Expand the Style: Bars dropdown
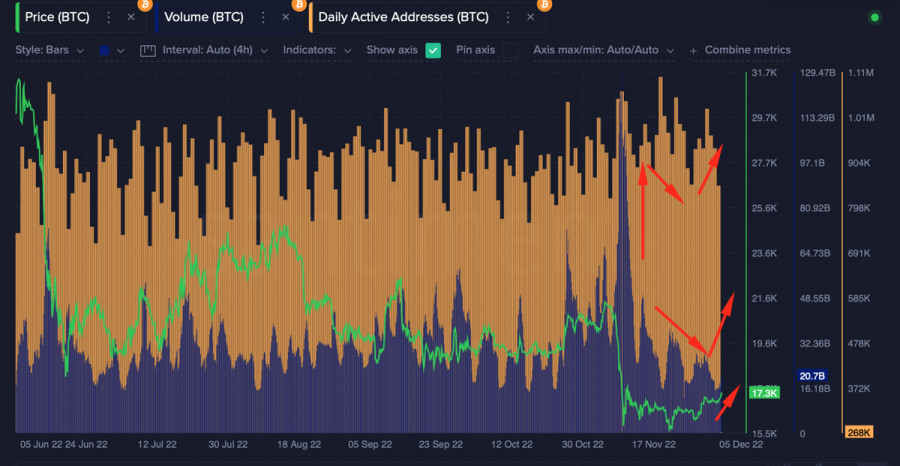Screen dimensions: 900x466 [47, 50]
